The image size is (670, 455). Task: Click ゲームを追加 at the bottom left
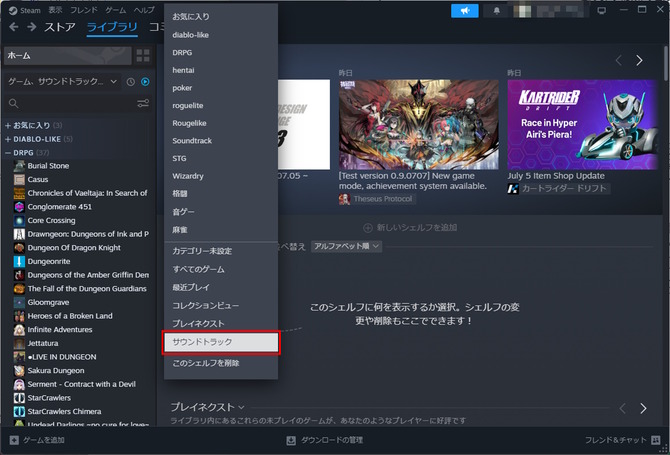click(x=38, y=440)
